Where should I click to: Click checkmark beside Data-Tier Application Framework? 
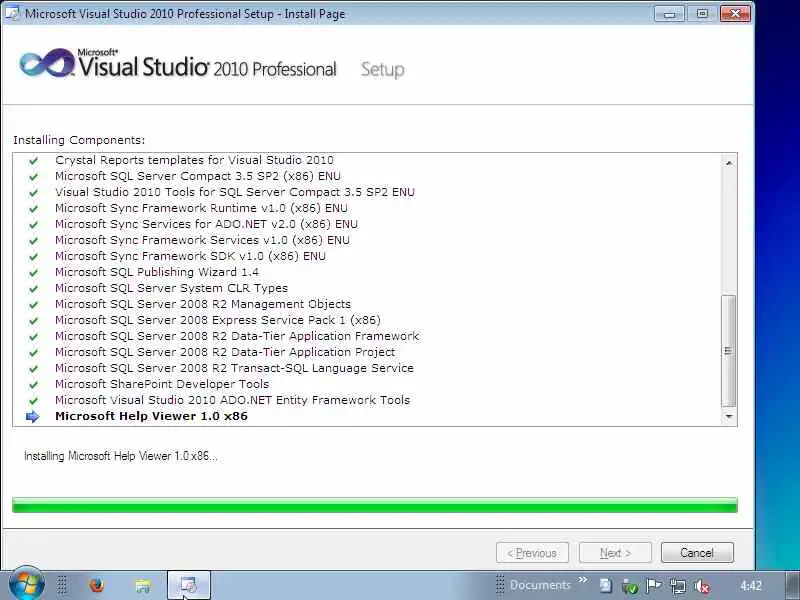click(x=33, y=336)
